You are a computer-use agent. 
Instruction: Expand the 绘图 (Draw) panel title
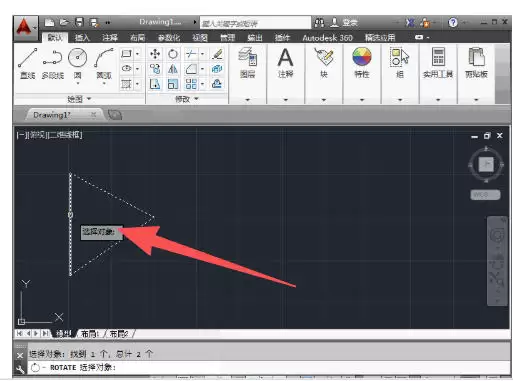pyautogui.click(x=79, y=99)
